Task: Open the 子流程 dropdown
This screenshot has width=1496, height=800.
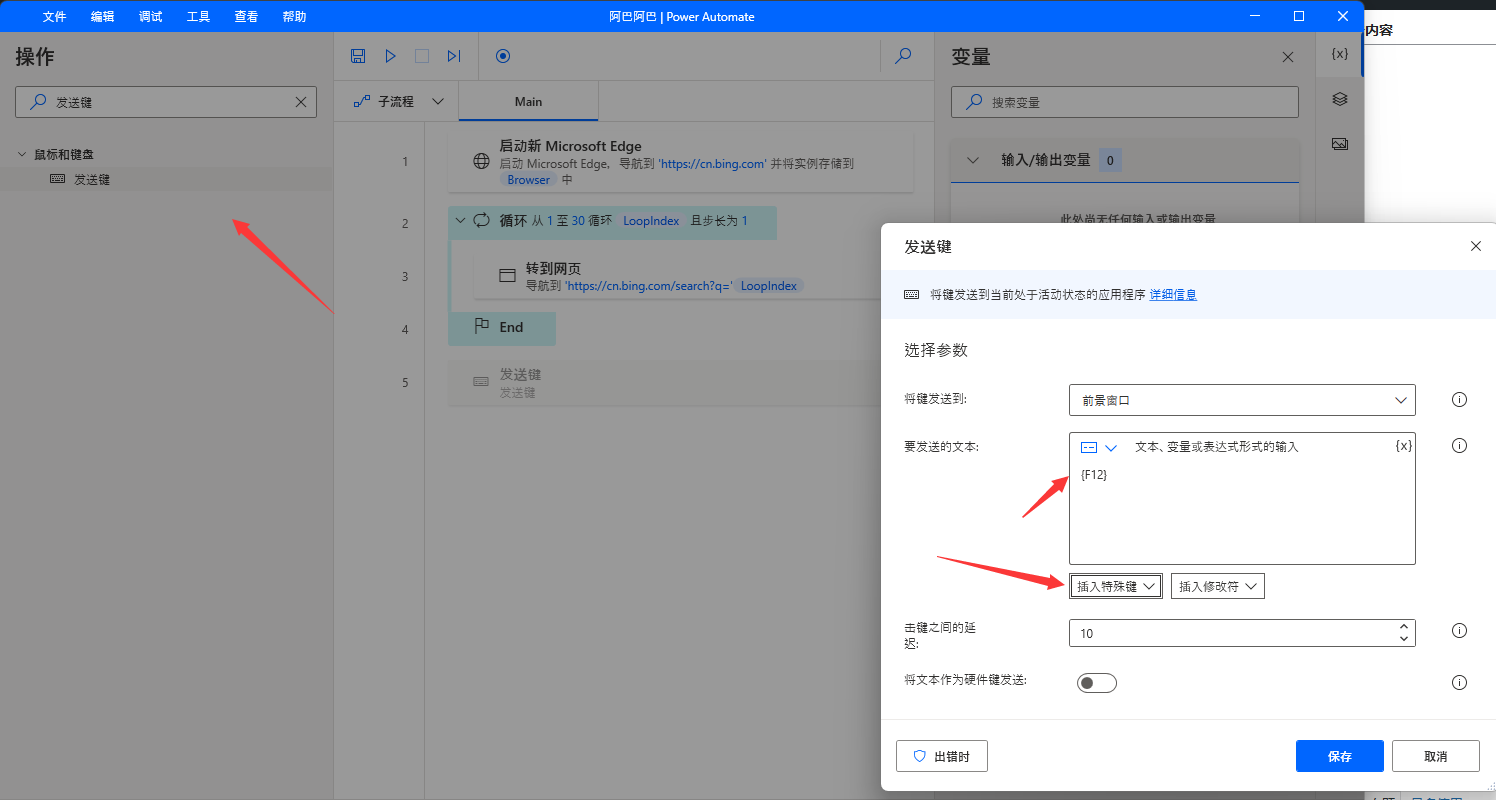Action: 399,101
